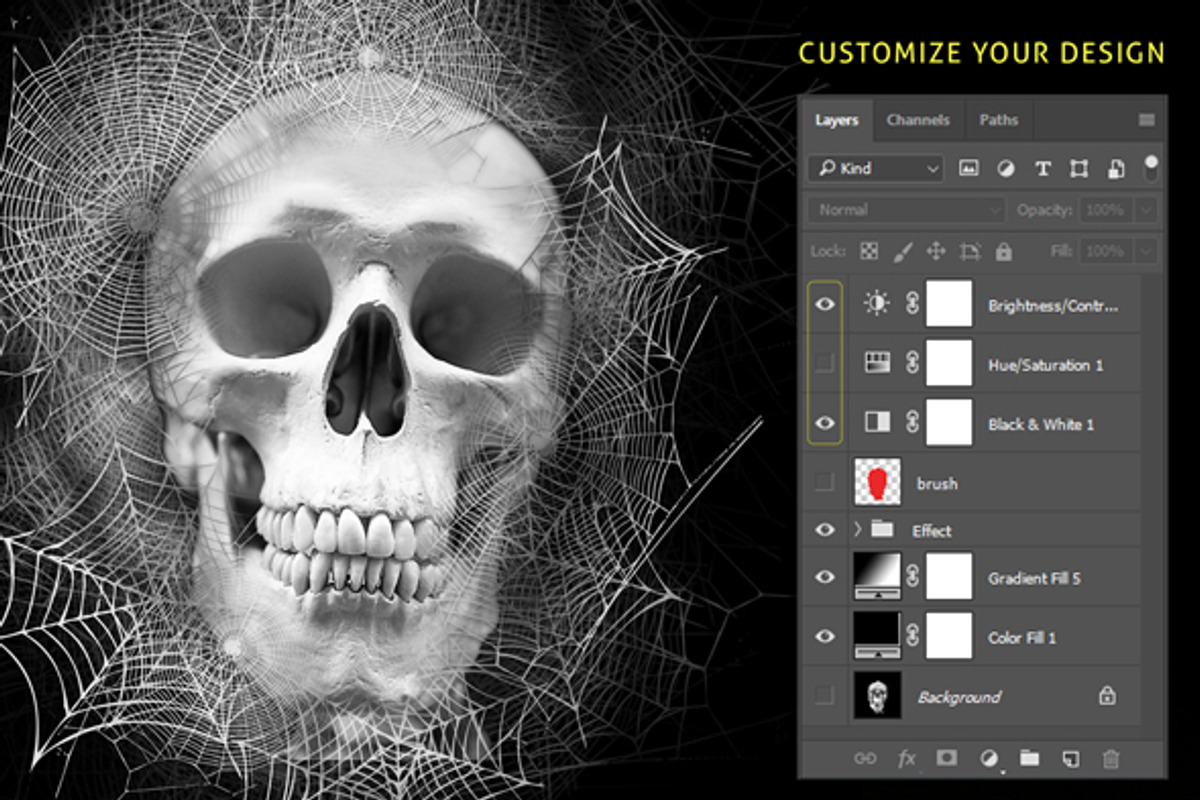Toggle layer filtering on/off switch

(x=1151, y=168)
